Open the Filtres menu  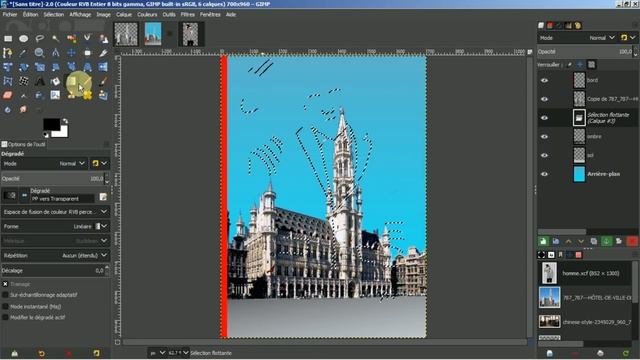pyautogui.click(x=187, y=14)
